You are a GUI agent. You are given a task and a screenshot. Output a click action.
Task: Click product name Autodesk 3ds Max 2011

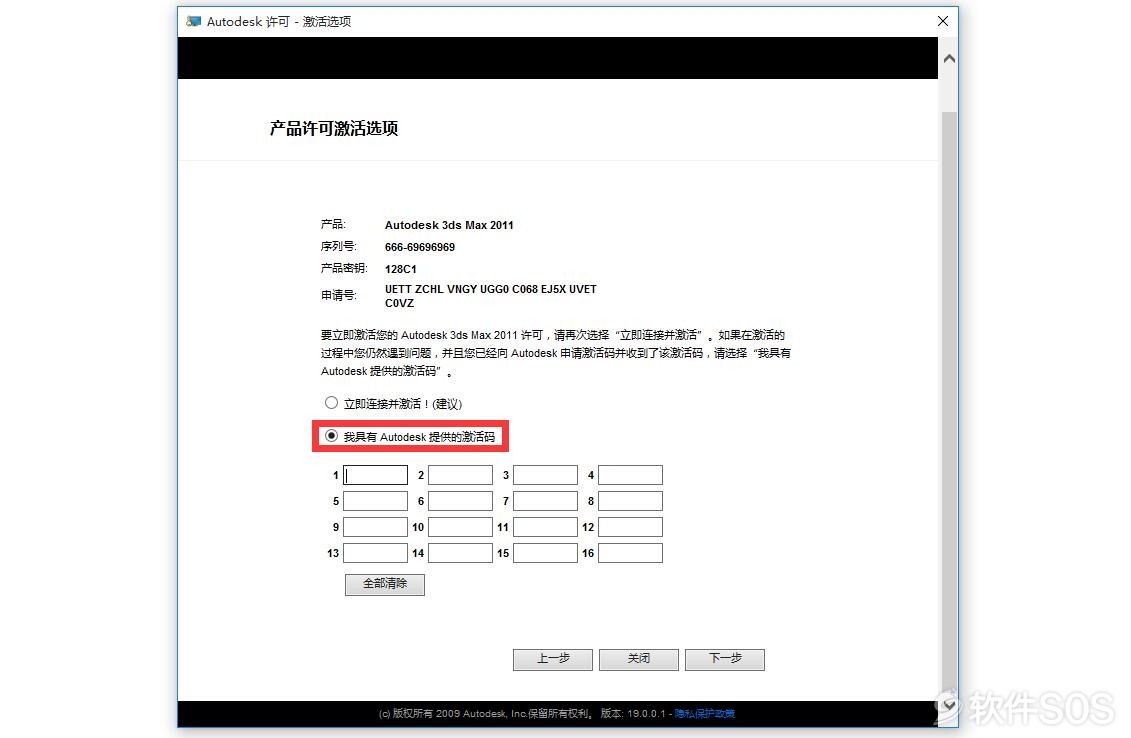(x=449, y=225)
